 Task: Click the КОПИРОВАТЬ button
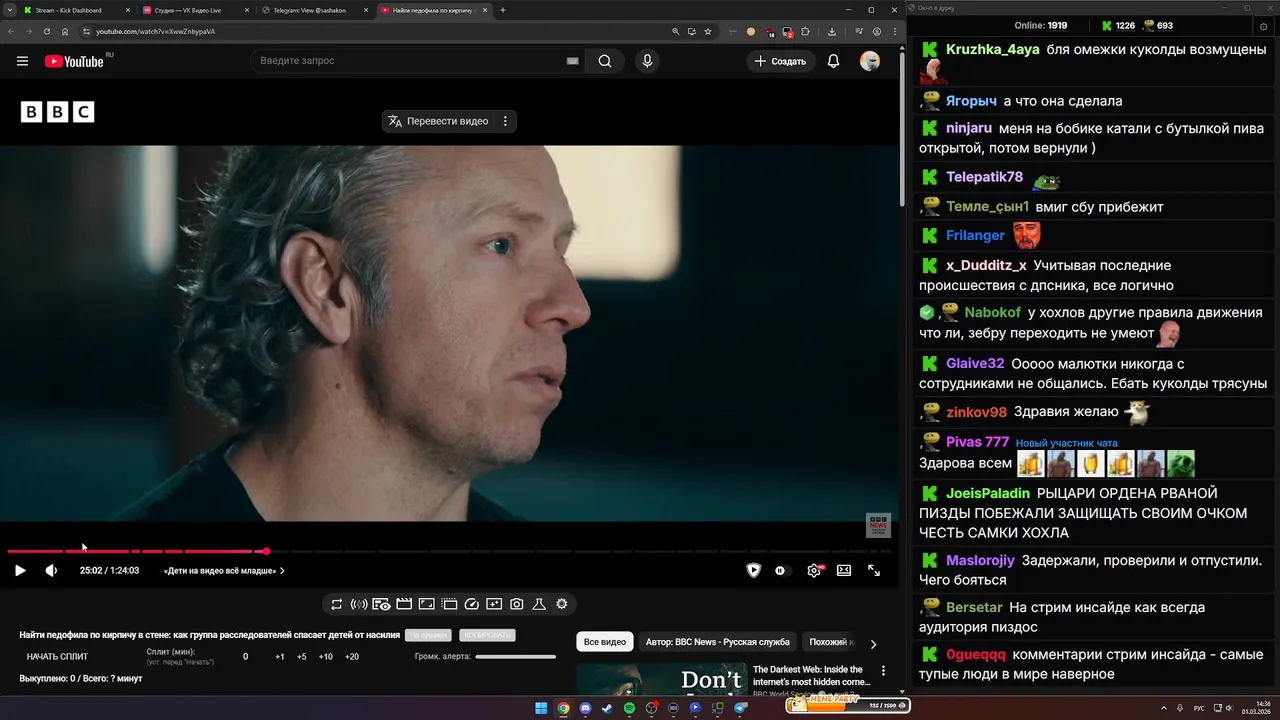click(x=487, y=635)
